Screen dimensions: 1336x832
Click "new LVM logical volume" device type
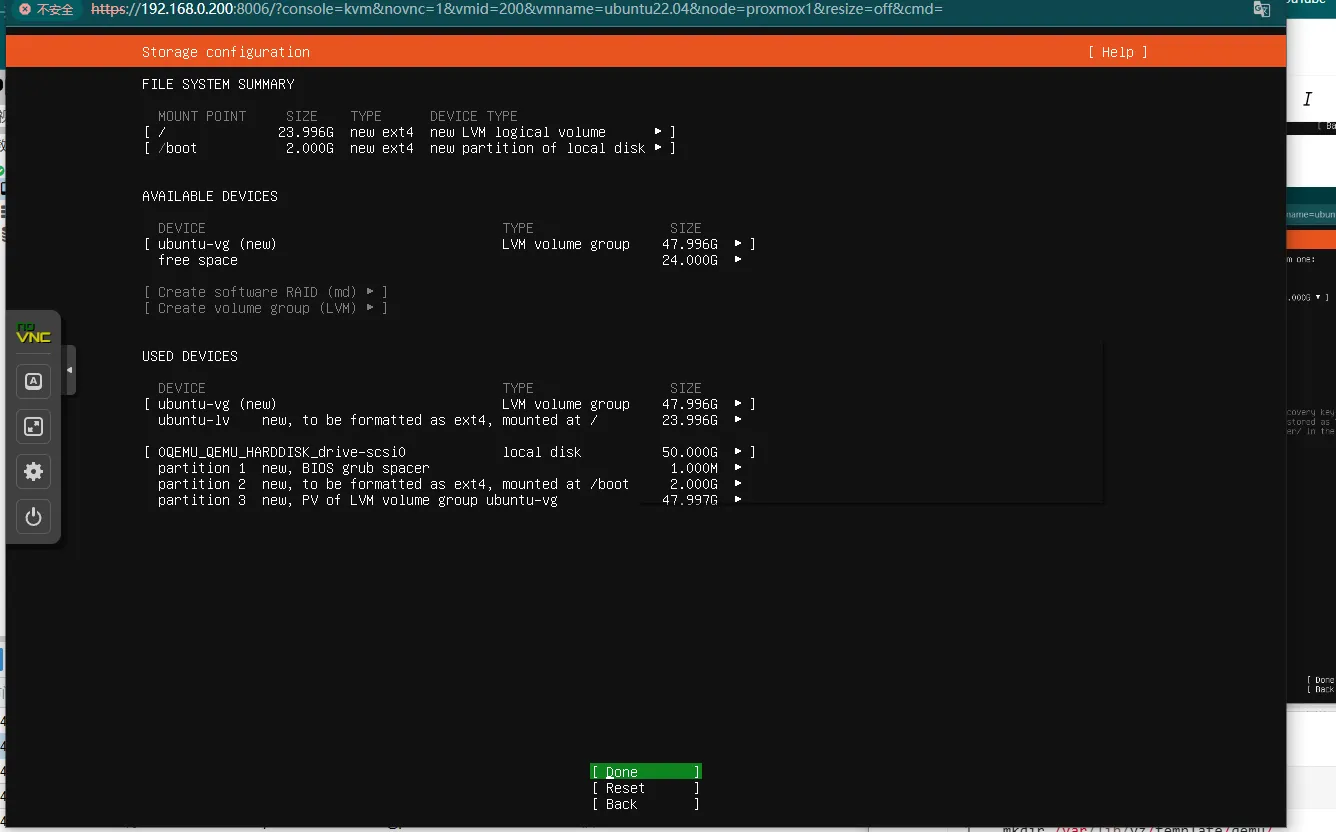pyautogui.click(x=518, y=132)
